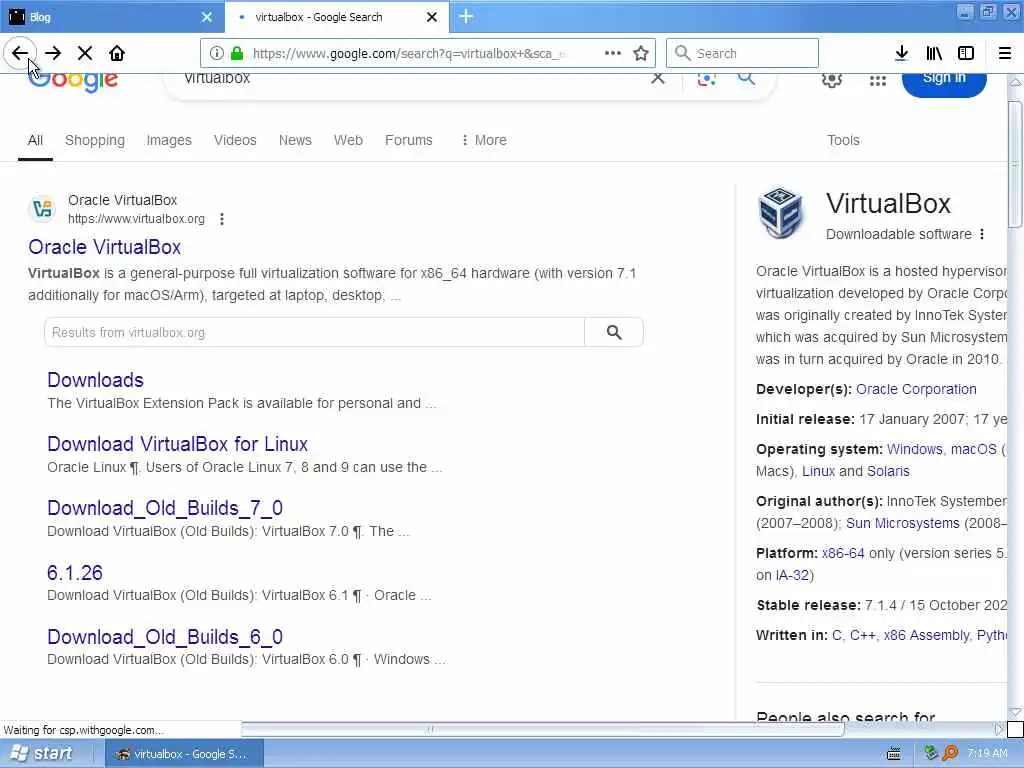Follow the x86-64 platform link
This screenshot has width=1024, height=768.
pos(842,553)
